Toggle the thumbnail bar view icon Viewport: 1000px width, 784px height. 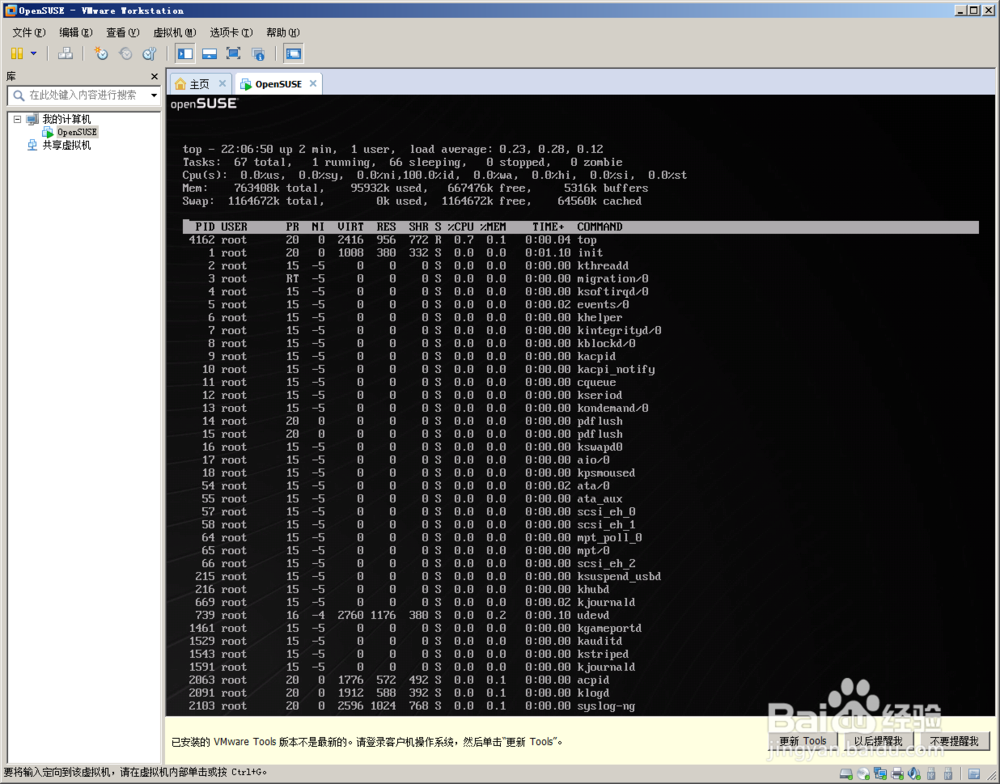click(x=209, y=54)
